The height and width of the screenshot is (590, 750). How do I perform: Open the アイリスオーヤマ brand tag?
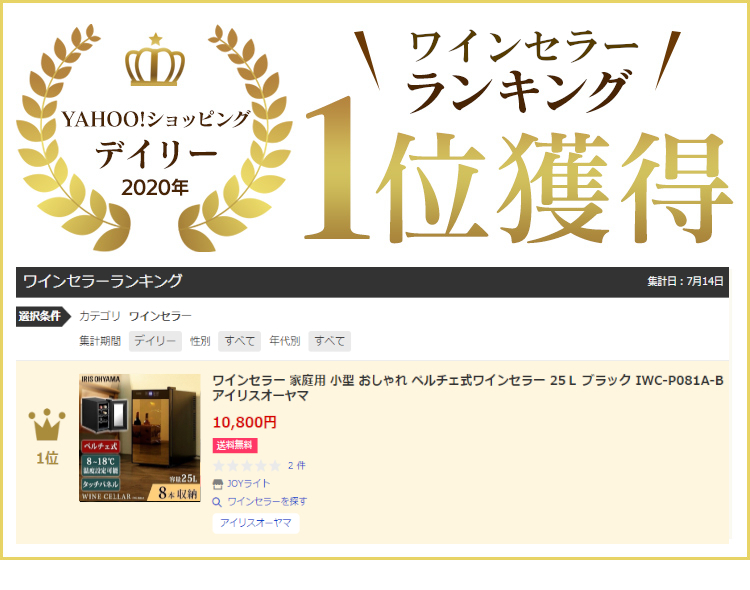point(256,523)
